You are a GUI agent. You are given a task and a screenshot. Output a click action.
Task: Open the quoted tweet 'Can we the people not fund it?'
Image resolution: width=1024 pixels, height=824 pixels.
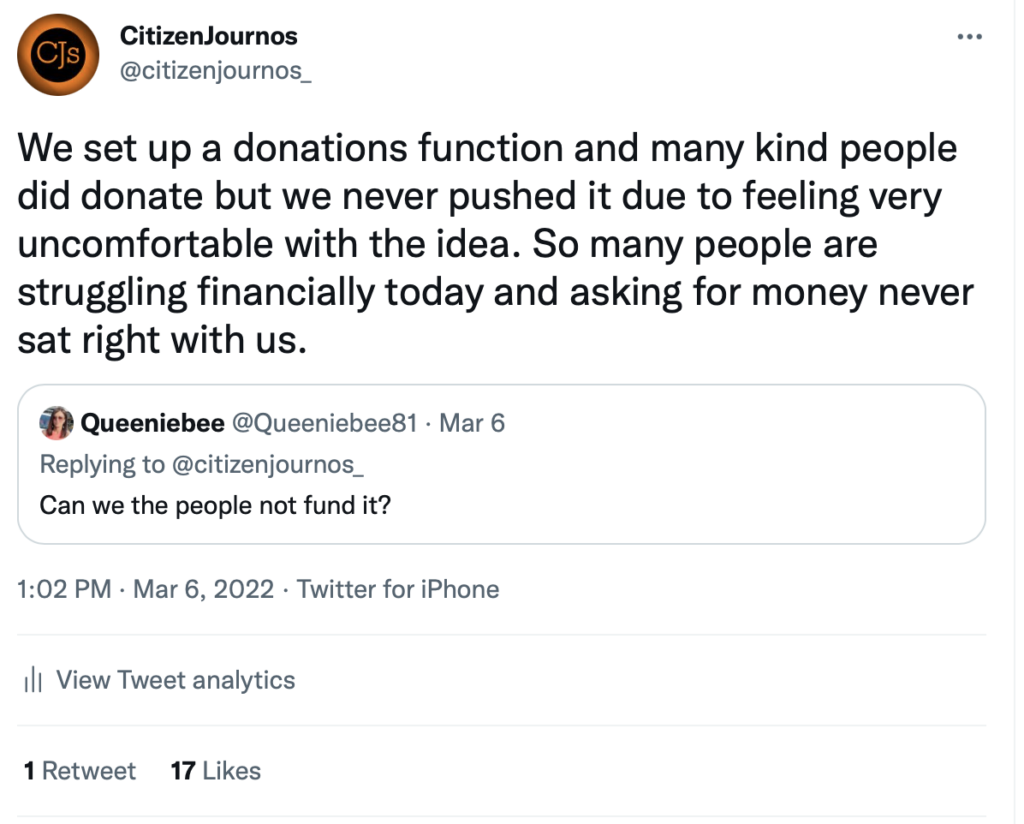[x=216, y=505]
